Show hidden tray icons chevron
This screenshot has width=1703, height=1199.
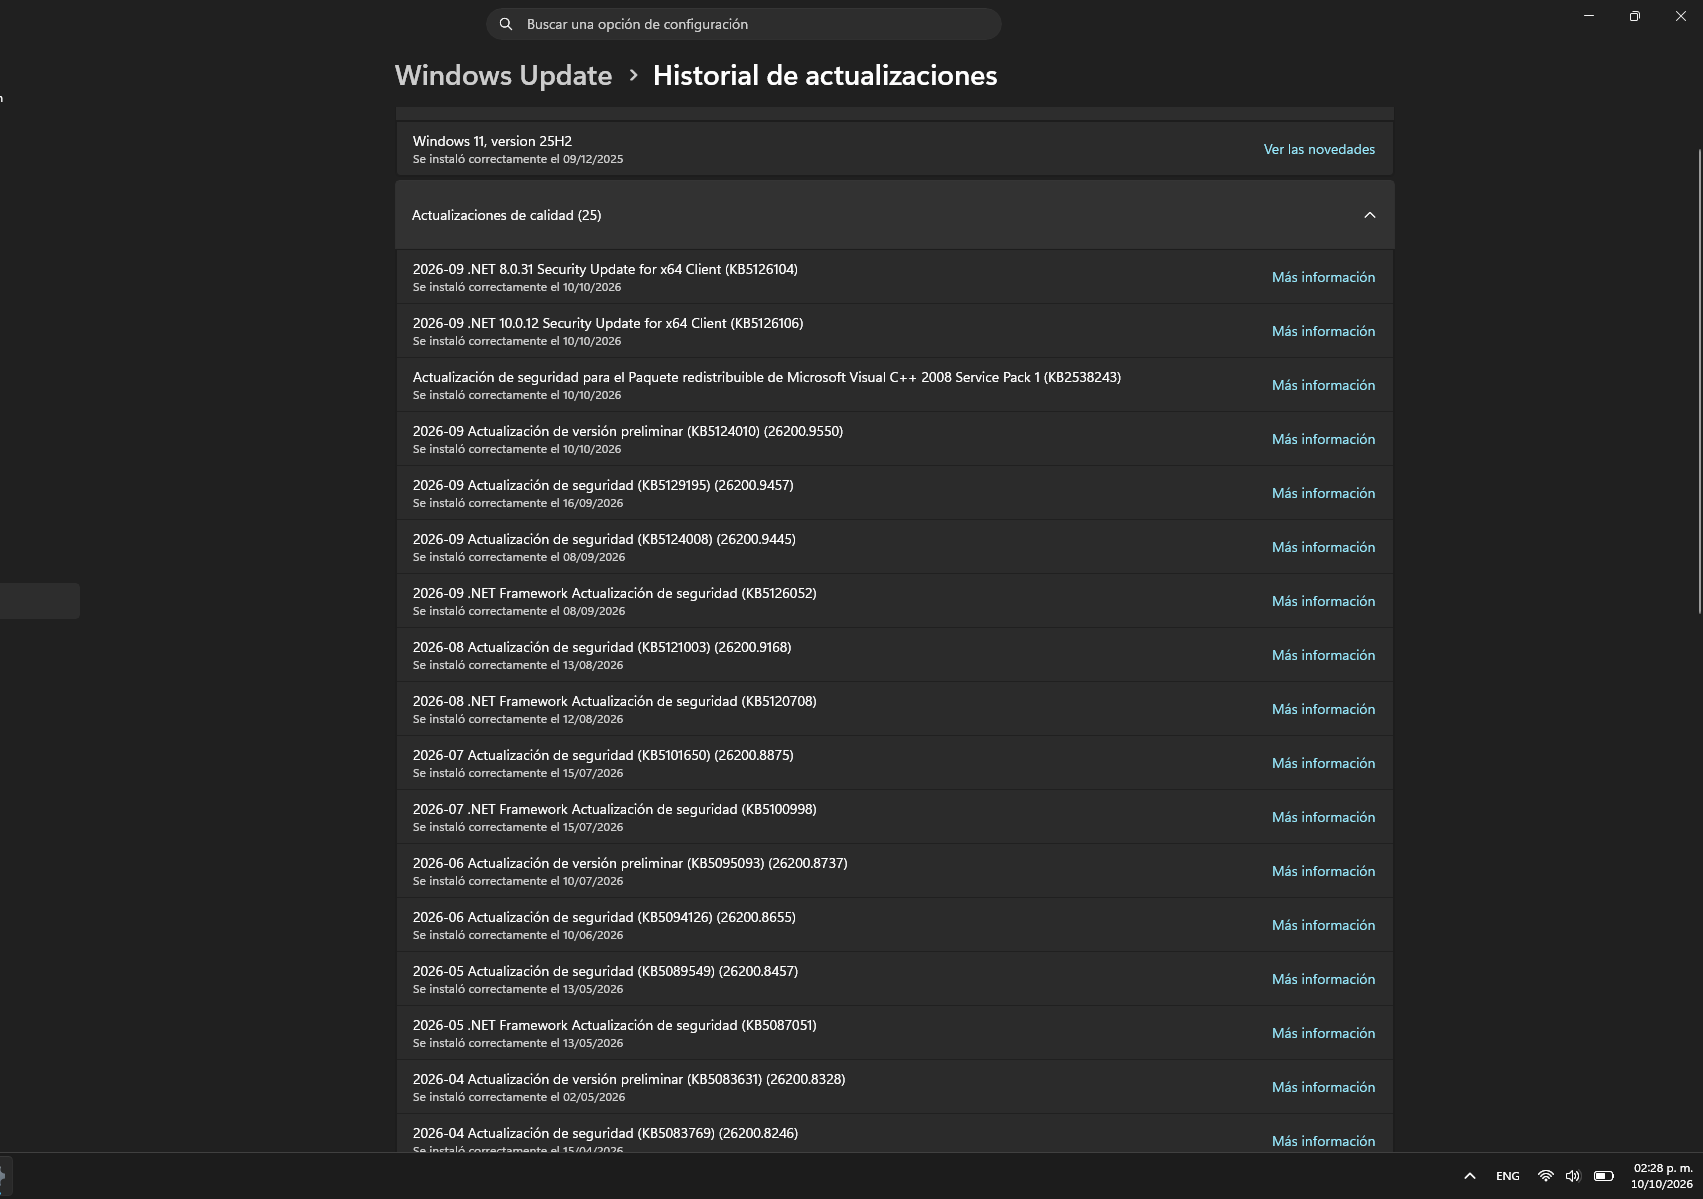coord(1469,1176)
